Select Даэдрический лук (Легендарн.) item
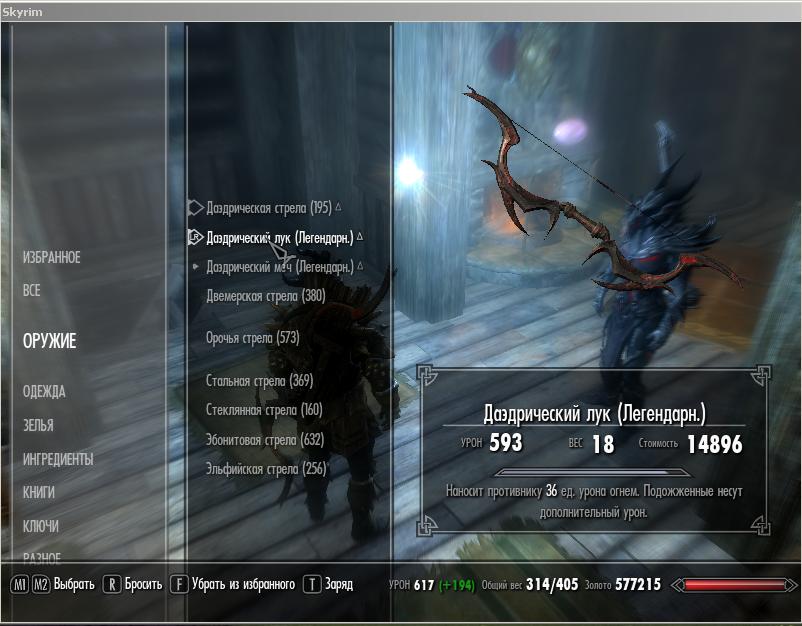Image resolution: width=802 pixels, height=626 pixels. tap(280, 238)
